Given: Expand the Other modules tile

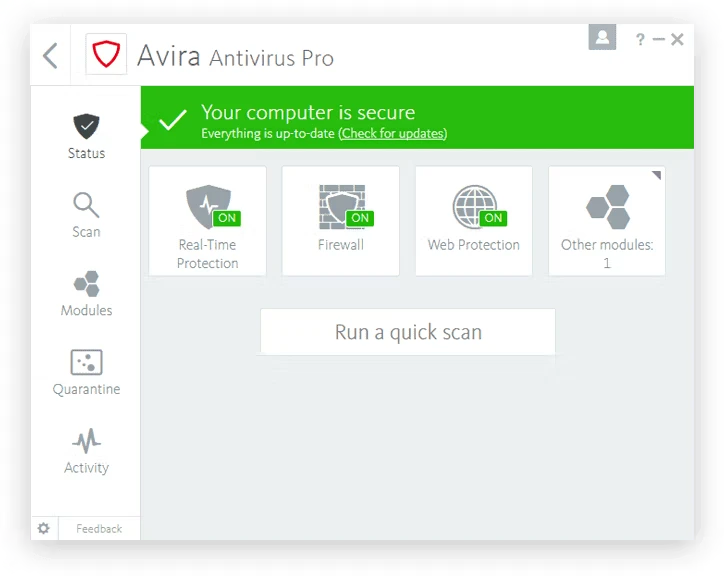Looking at the screenshot, I should (x=606, y=221).
